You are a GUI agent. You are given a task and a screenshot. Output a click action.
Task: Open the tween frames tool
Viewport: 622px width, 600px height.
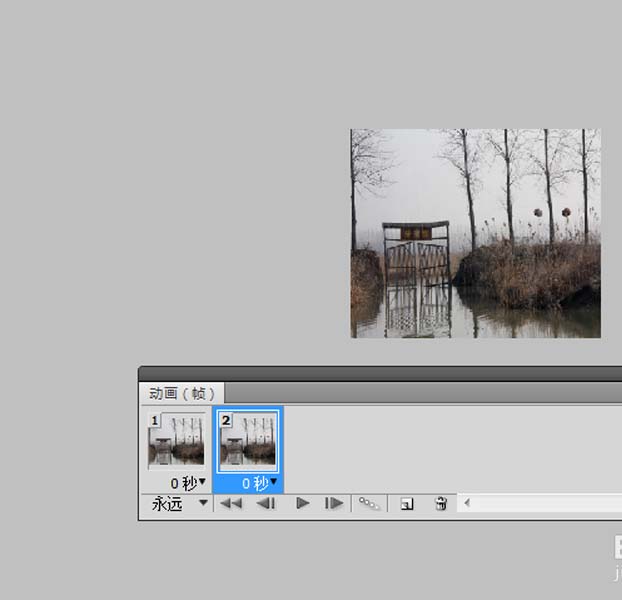click(369, 504)
